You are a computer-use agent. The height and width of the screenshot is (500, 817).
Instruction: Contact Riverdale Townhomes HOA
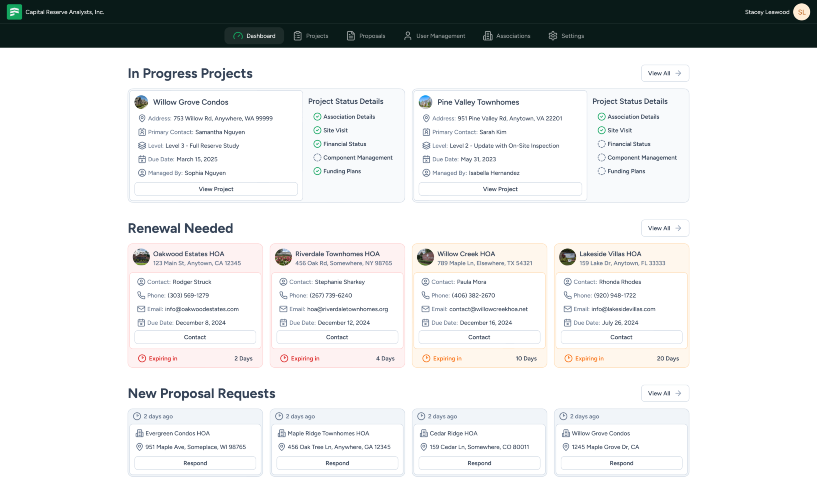(x=337, y=337)
